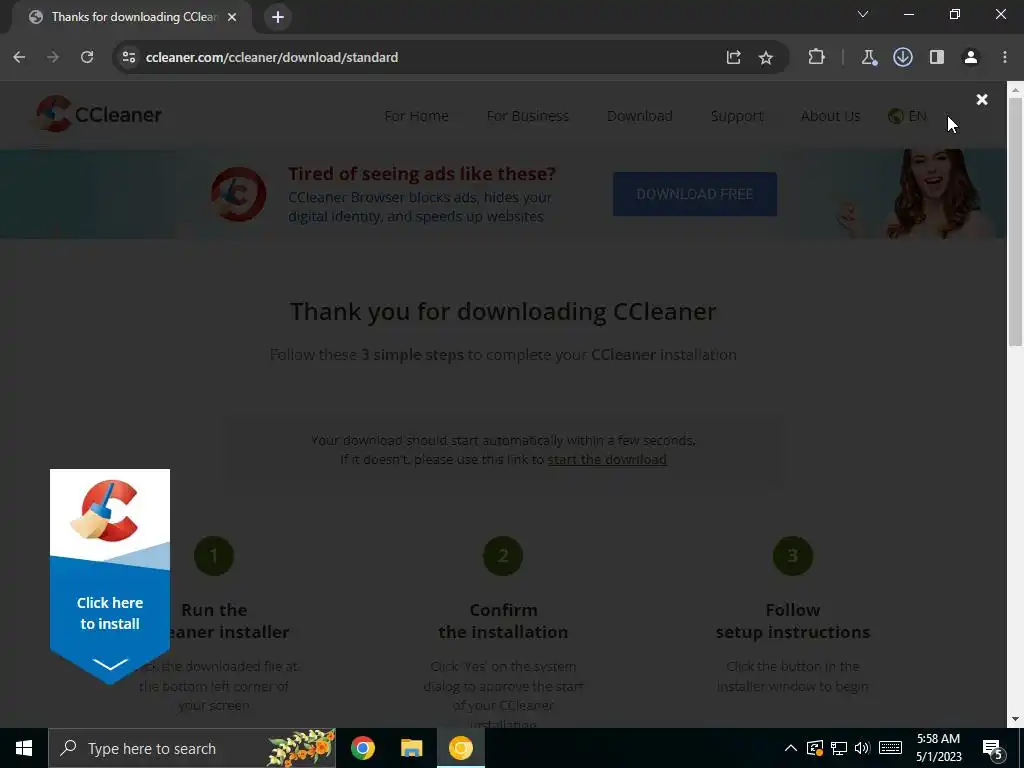This screenshot has height=768, width=1024.
Task: Click the address bar URL
Action: pyautogui.click(x=272, y=57)
